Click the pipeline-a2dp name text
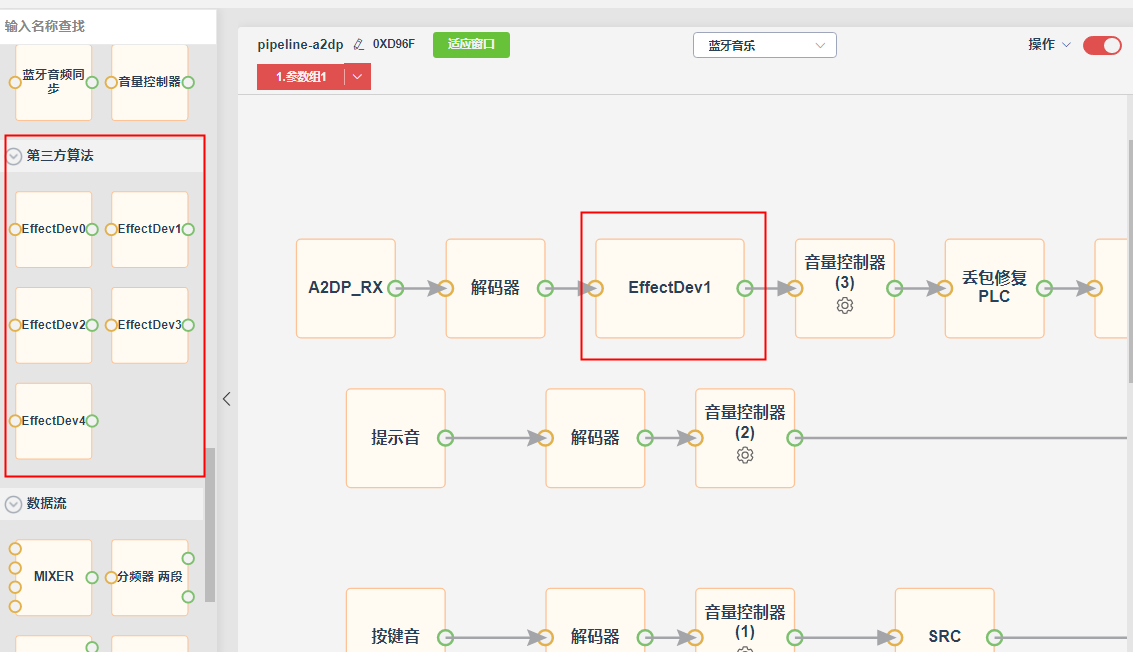This screenshot has width=1133, height=652. (301, 45)
